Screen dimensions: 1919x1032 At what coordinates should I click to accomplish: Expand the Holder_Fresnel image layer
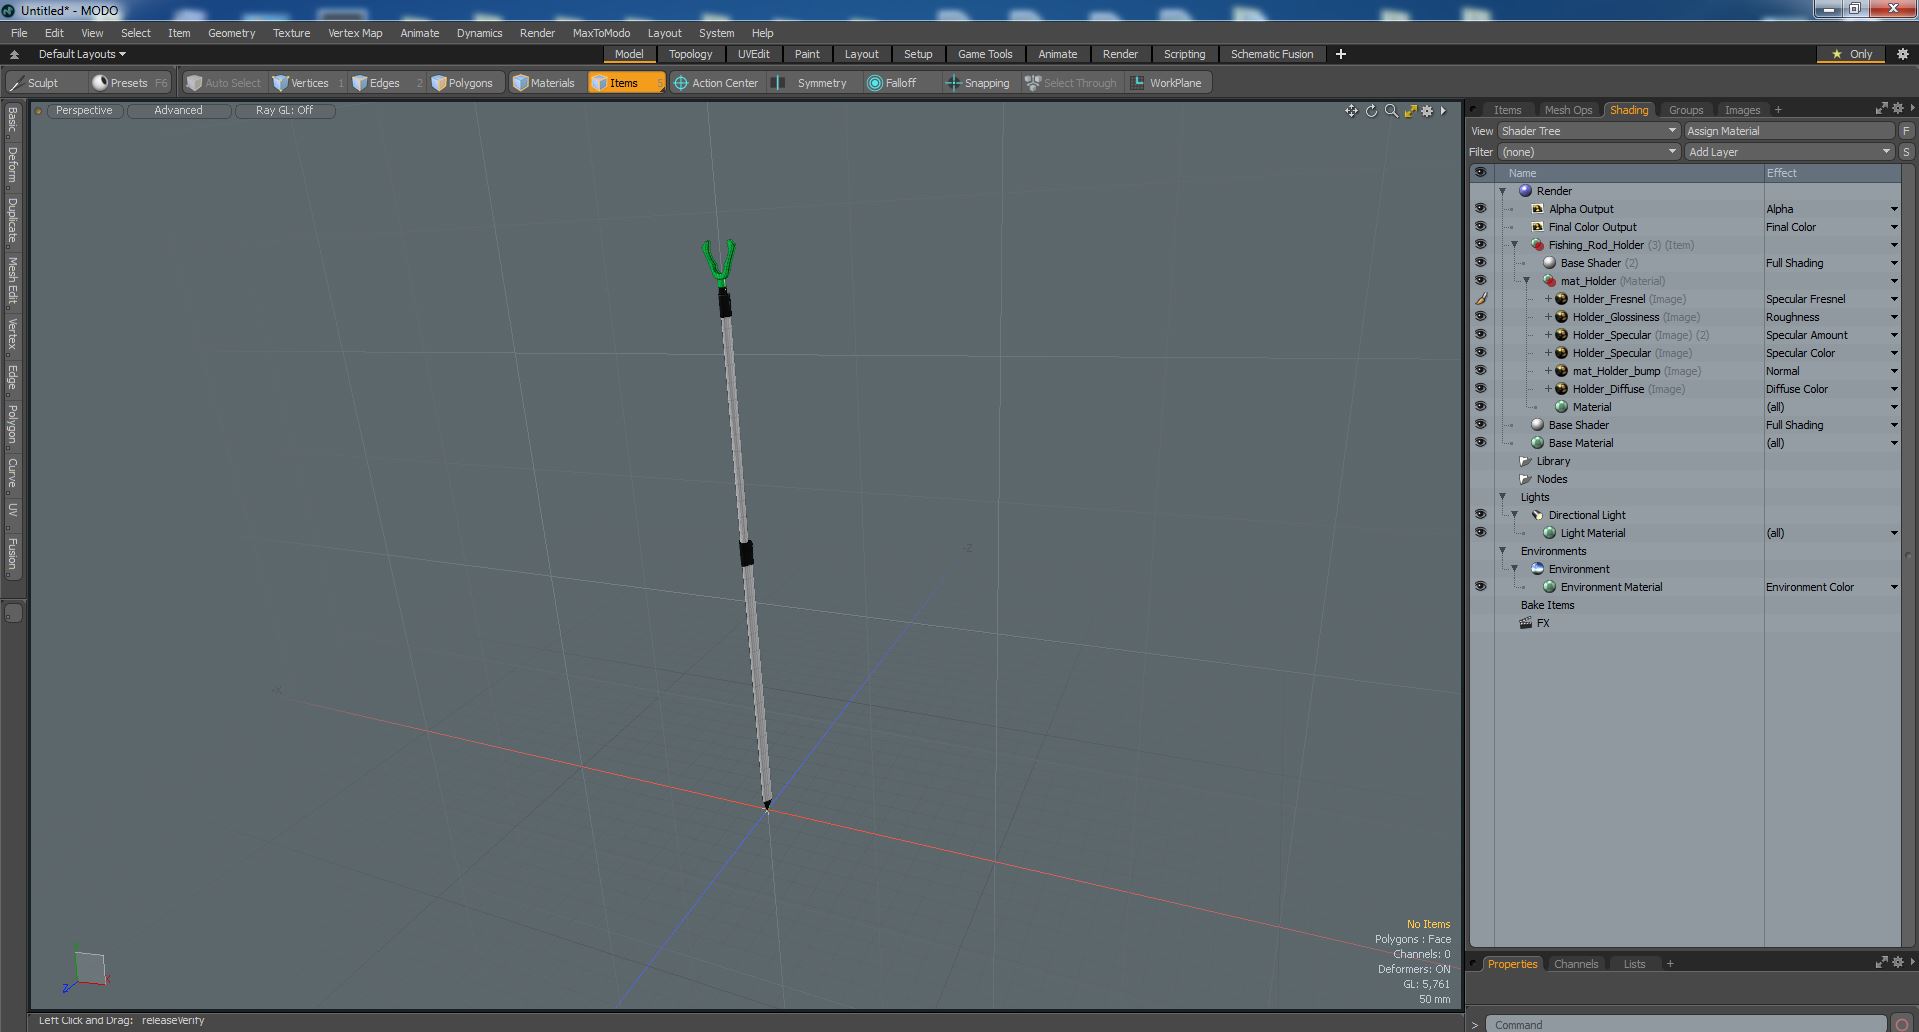1548,299
